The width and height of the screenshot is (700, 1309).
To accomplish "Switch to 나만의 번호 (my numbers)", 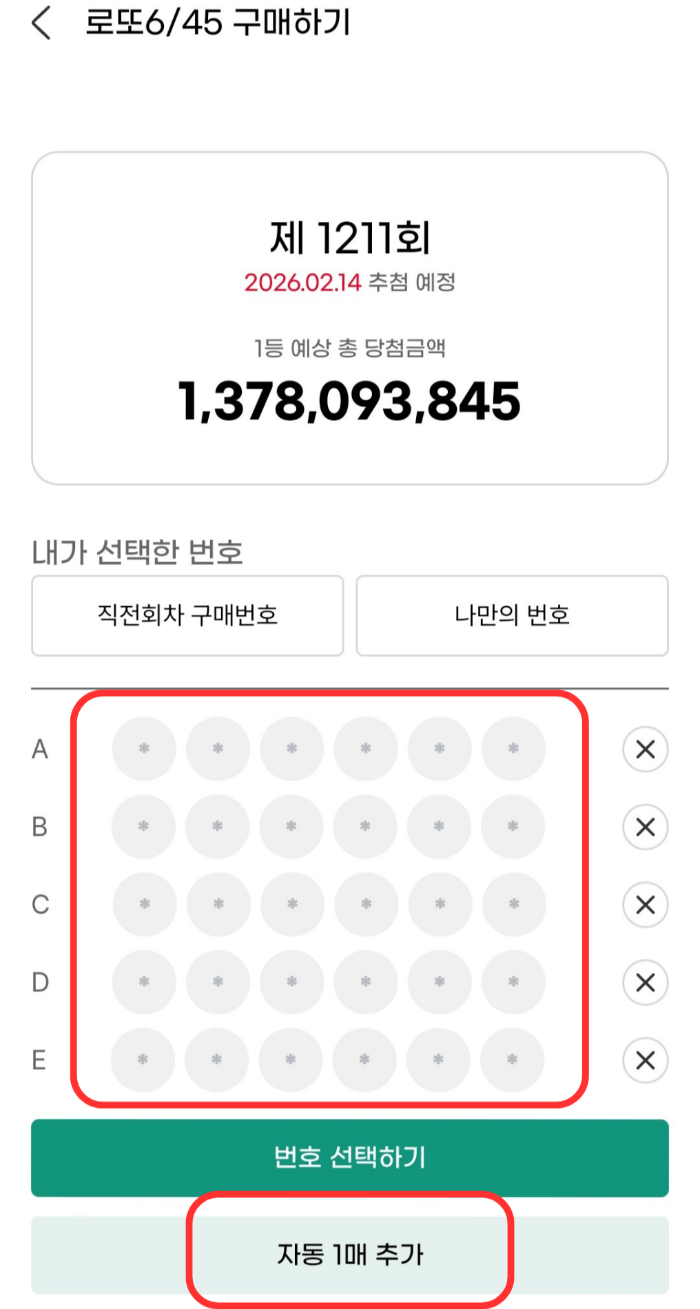I will tap(512, 616).
